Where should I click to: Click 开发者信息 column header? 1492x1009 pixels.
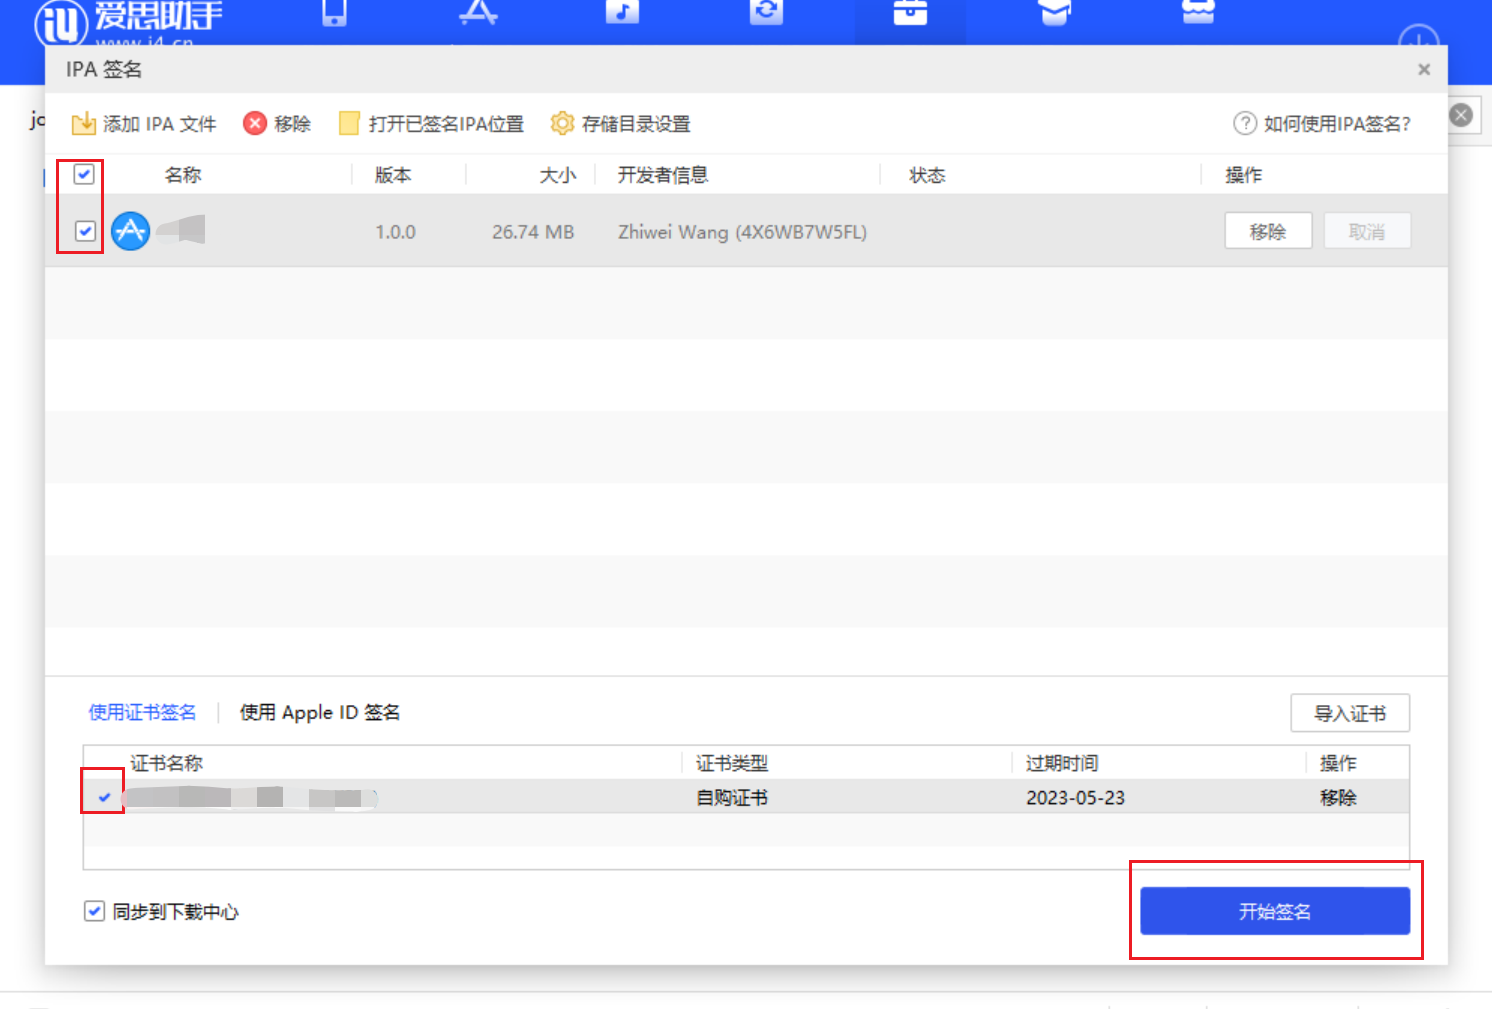tap(663, 175)
